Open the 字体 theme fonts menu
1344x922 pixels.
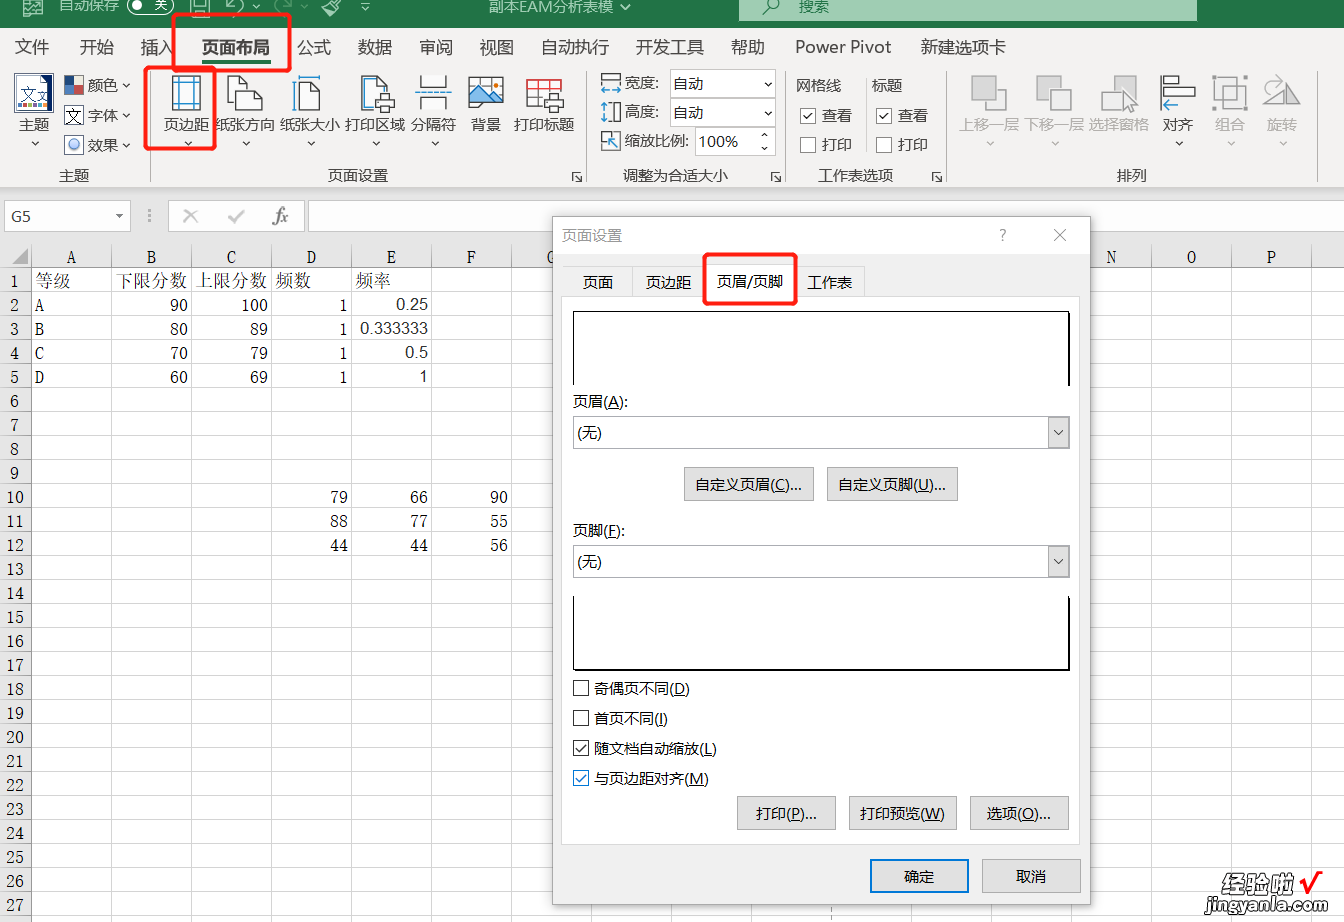[98, 115]
